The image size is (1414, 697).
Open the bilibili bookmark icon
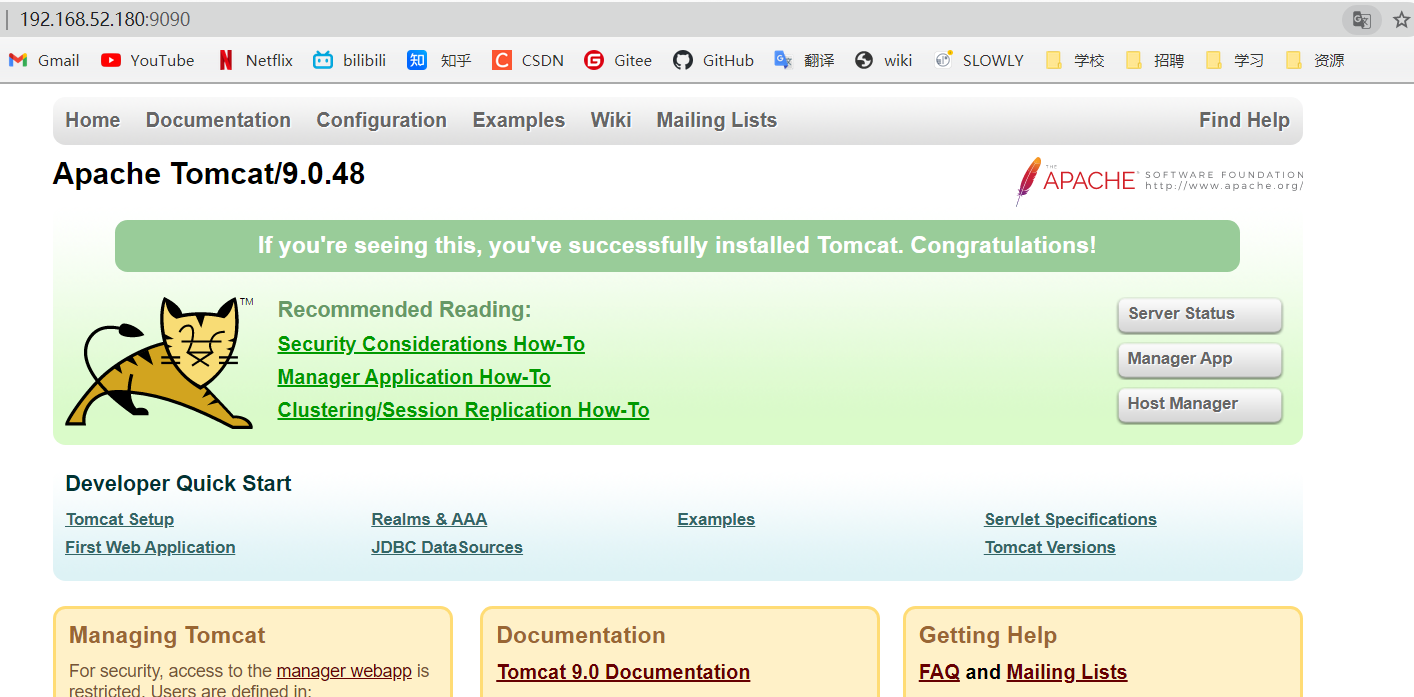coord(323,60)
